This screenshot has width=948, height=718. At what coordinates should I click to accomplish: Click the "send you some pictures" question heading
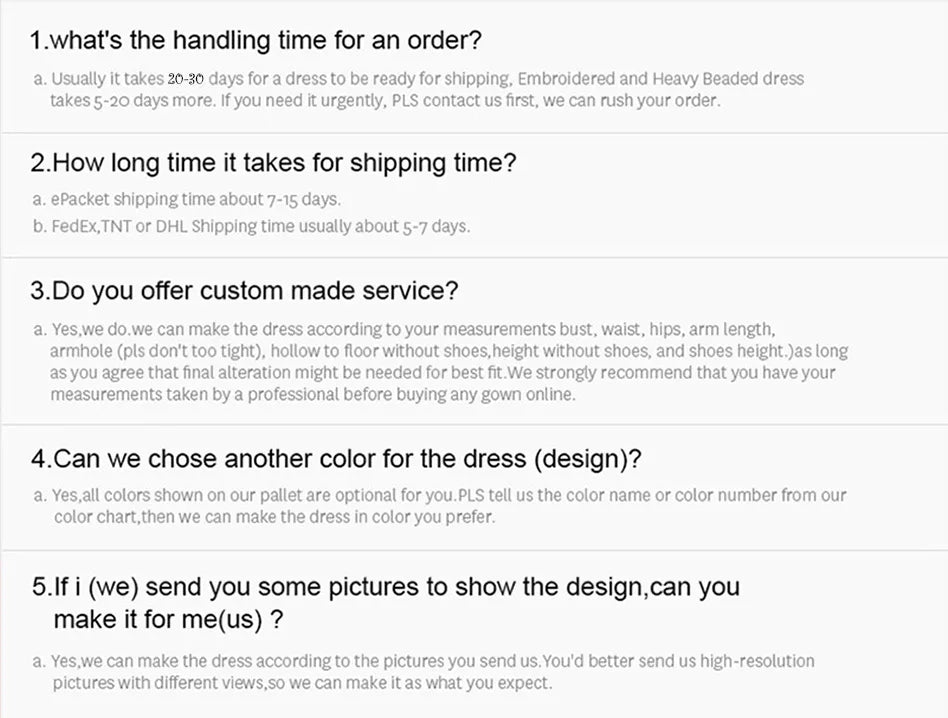click(385, 587)
